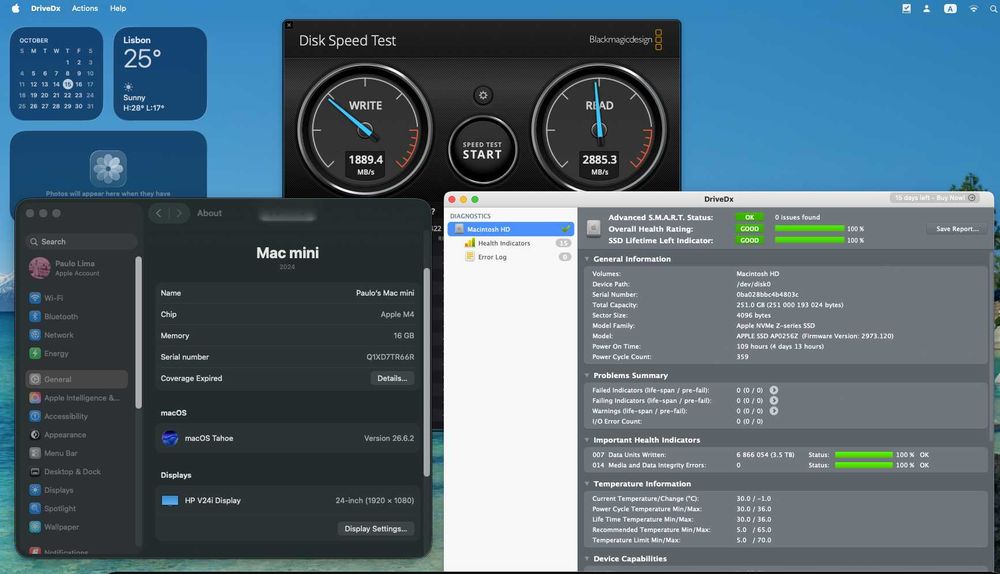Screen dimensions: 1000x574
Task: Click the Macintosh HD drive icon in sidebar
Action: [x=459, y=229]
